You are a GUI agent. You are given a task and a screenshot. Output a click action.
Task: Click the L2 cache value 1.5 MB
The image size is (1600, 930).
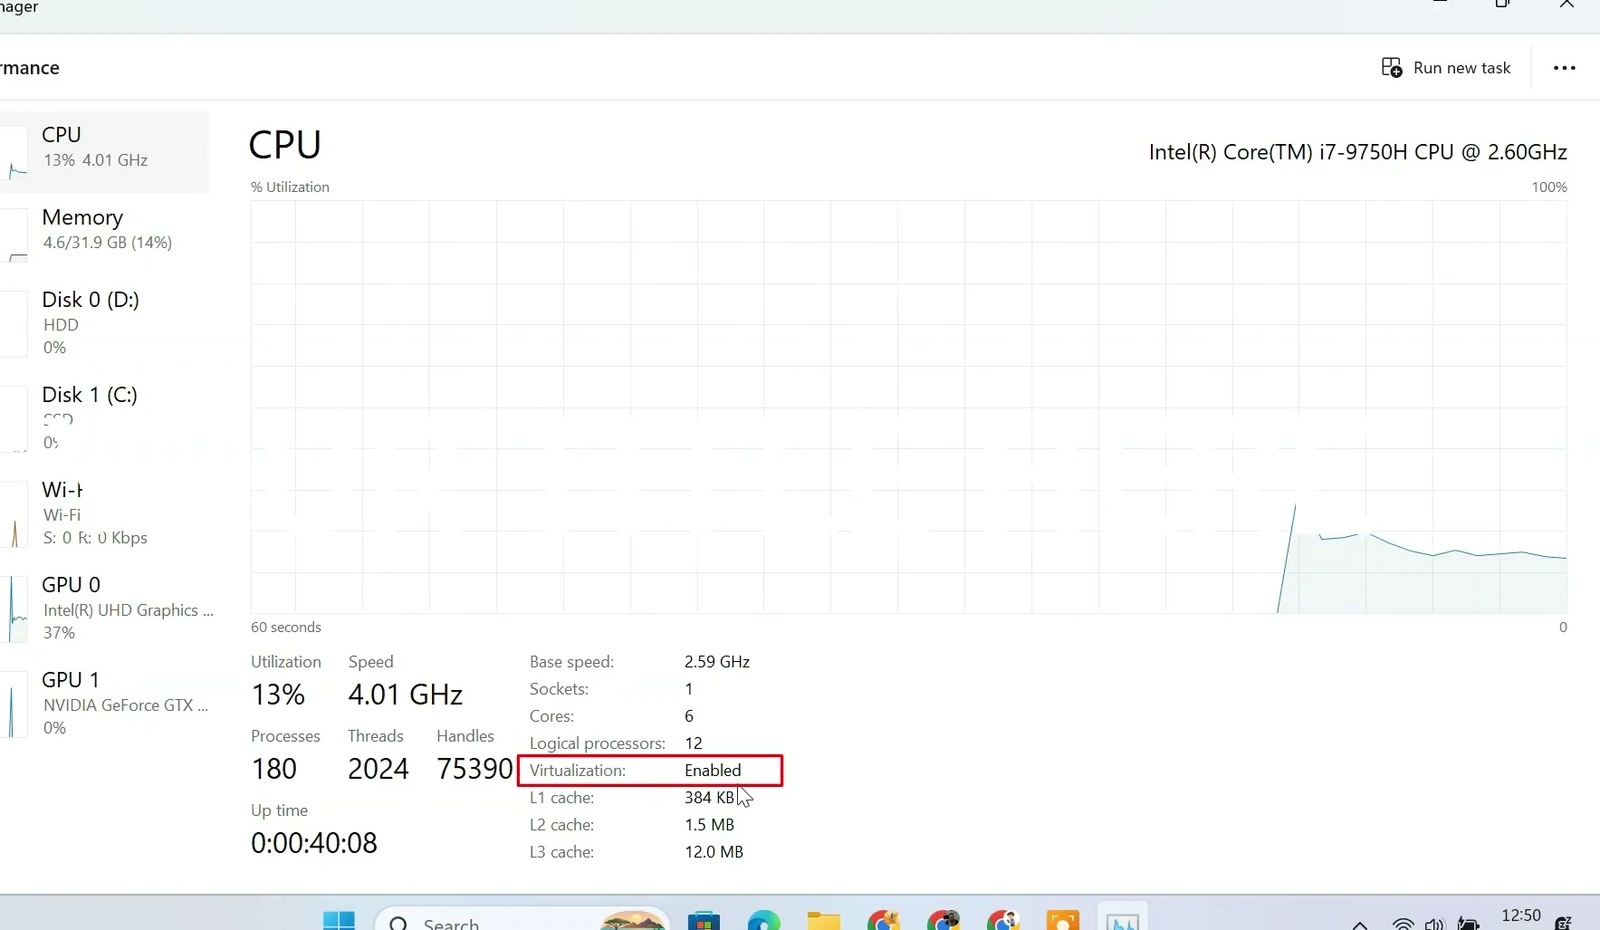point(709,825)
